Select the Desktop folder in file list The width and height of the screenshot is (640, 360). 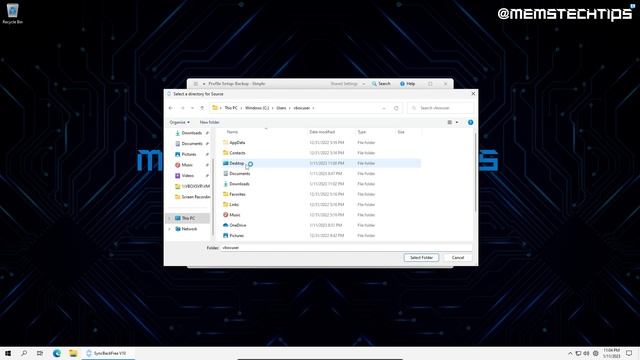coord(237,163)
